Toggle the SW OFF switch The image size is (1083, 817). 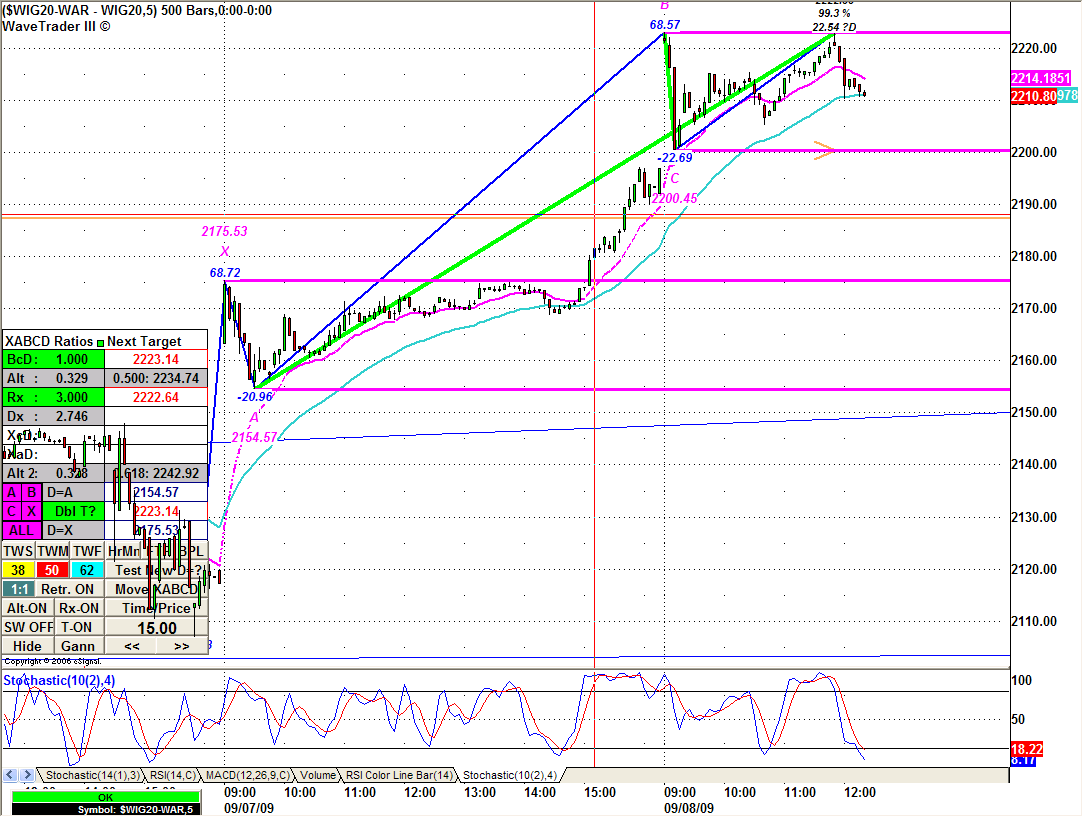pos(28,627)
